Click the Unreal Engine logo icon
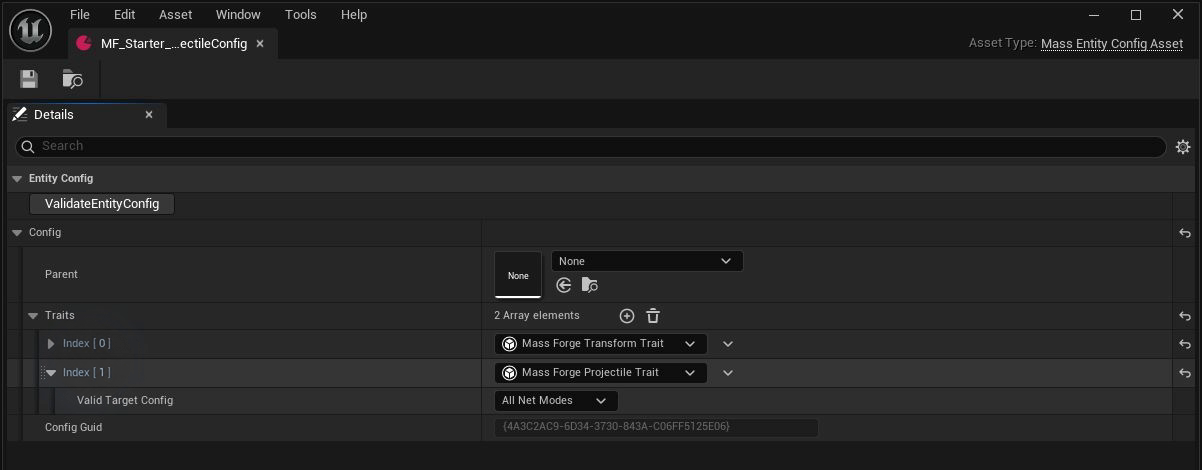This screenshot has height=470, width=1202. coord(30,30)
